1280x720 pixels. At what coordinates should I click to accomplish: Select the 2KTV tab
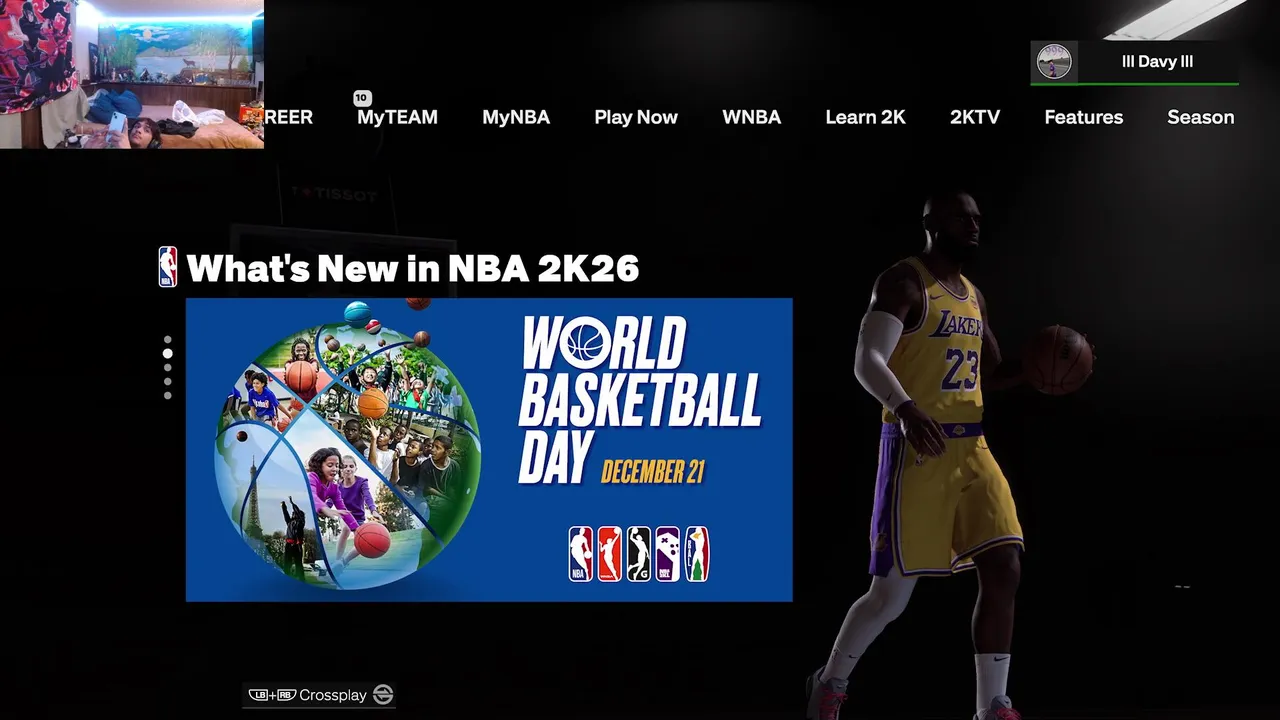975,117
